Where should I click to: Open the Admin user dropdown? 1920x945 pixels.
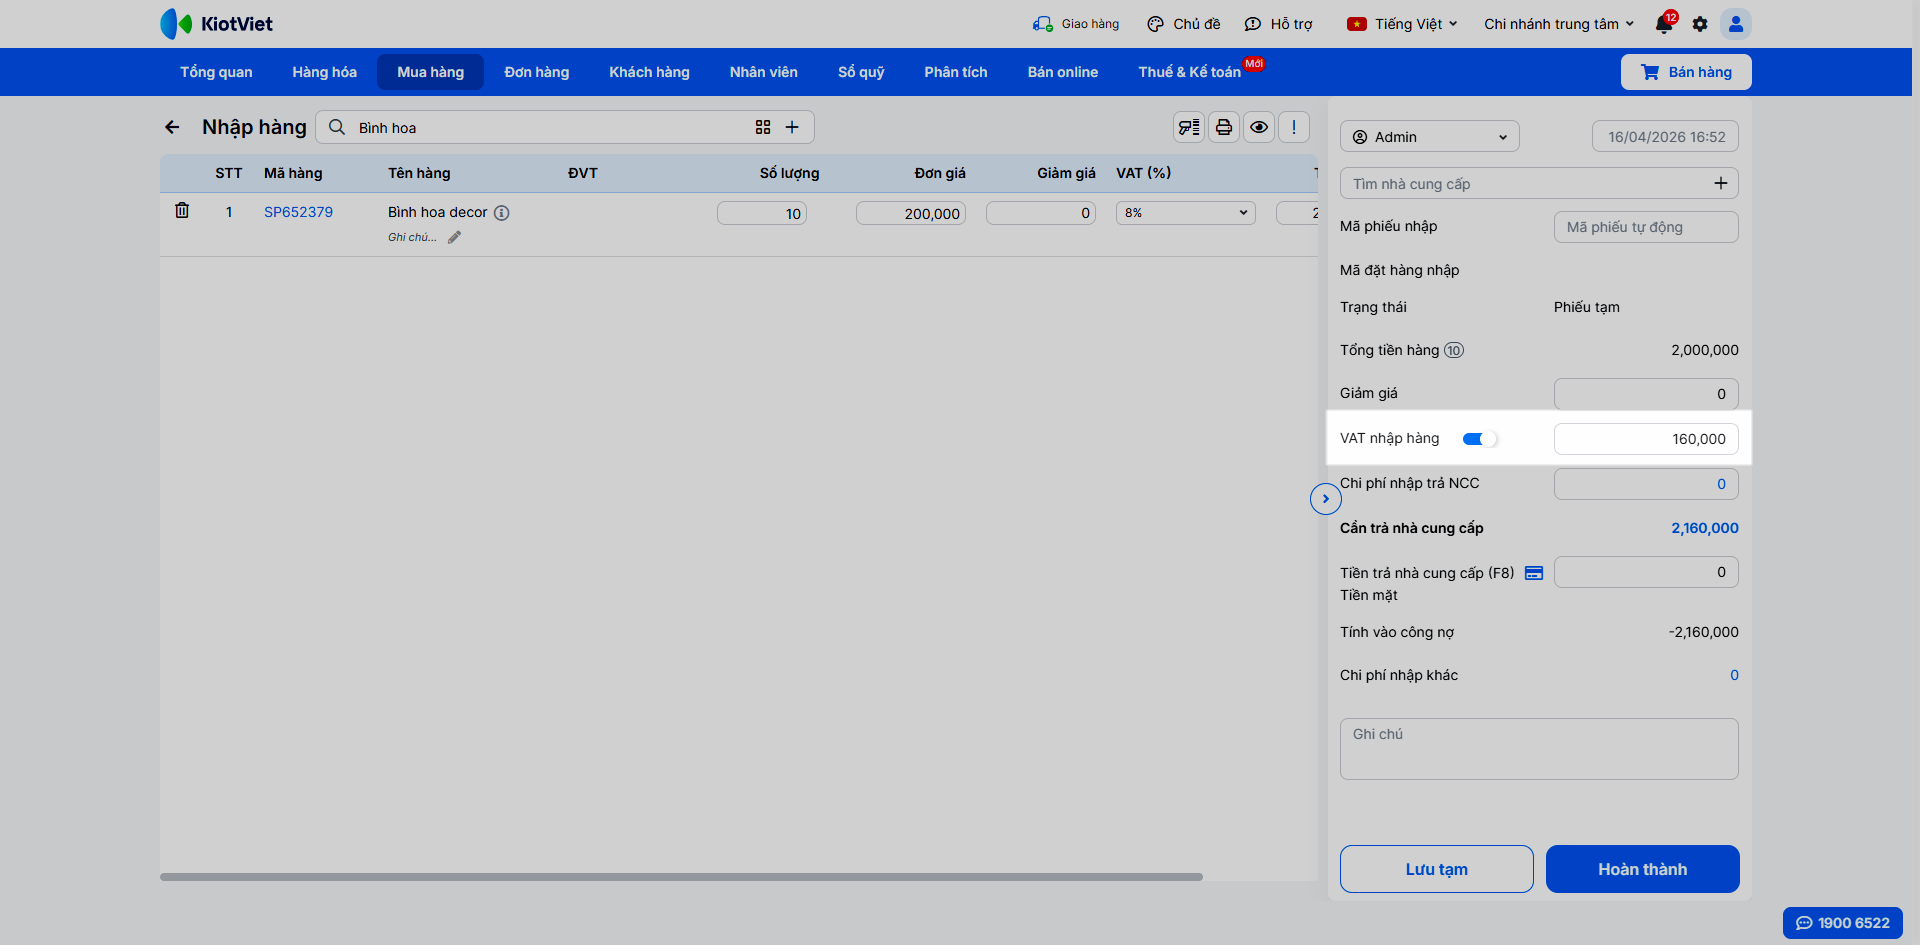click(1430, 137)
